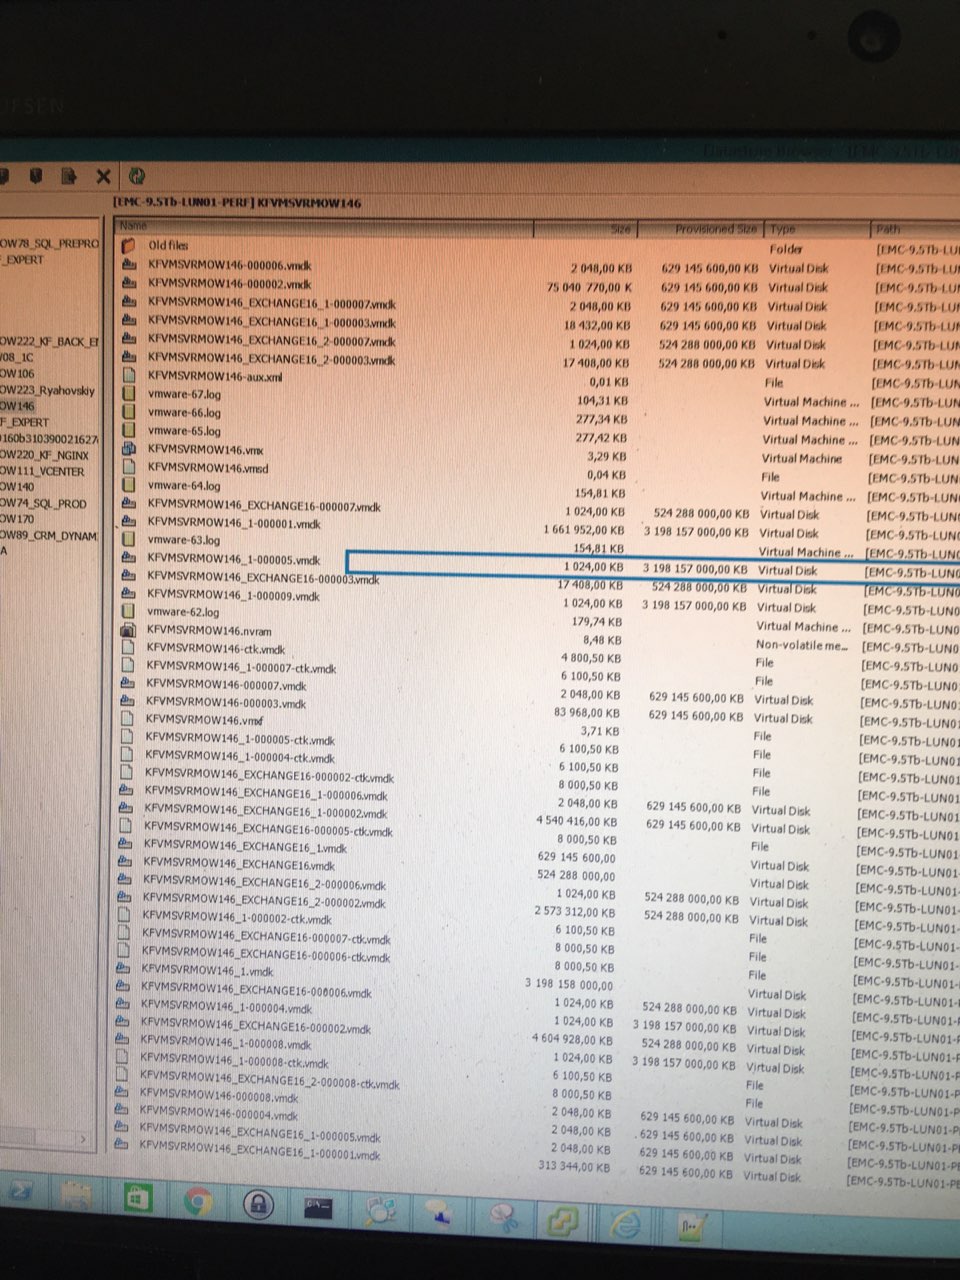Click the Old files folder icon
This screenshot has width=960, height=1280.
(128, 245)
